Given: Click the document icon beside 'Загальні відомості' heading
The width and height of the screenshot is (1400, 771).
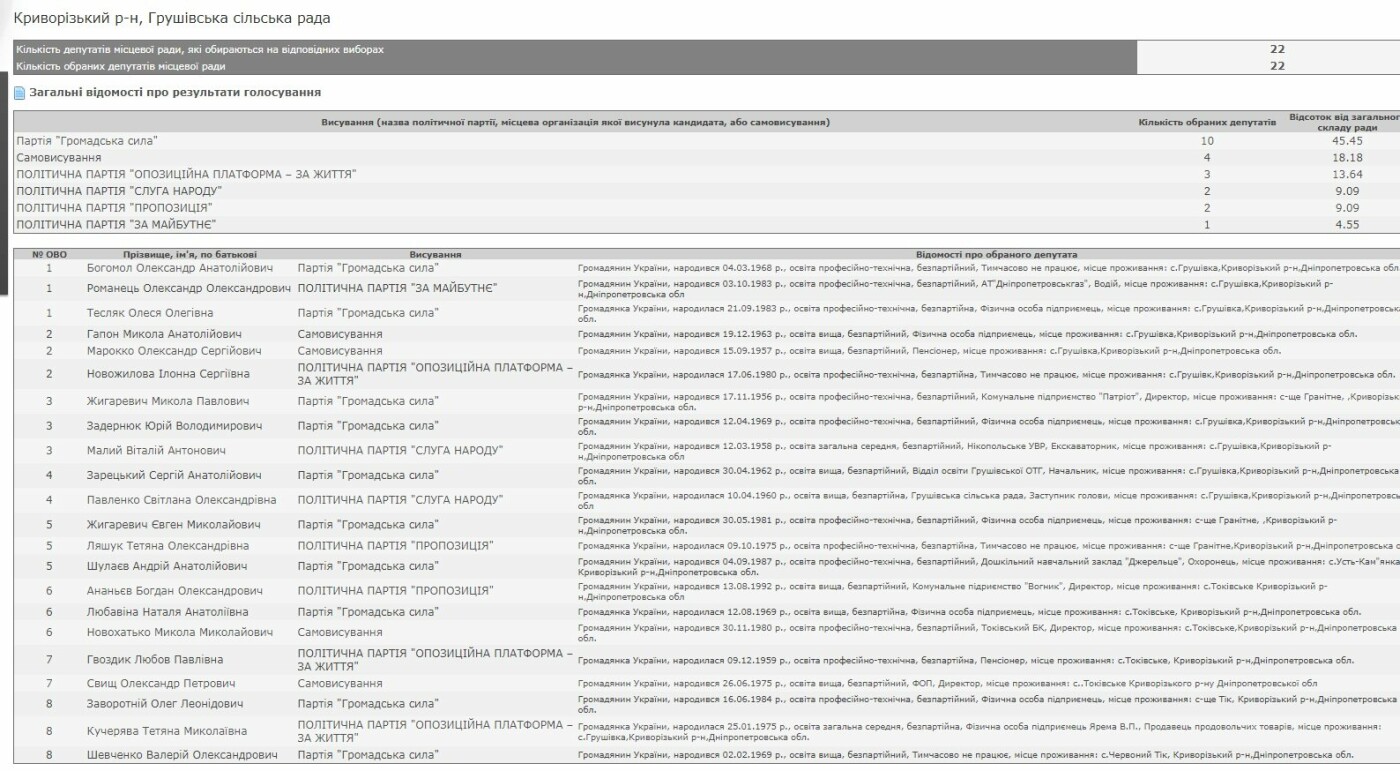Looking at the screenshot, I should coord(19,93).
